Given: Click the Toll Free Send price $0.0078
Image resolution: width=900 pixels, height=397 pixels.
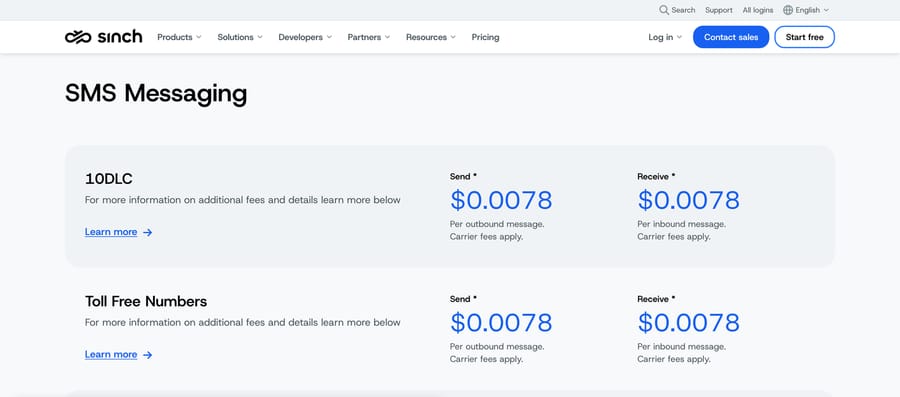Looking at the screenshot, I should tap(501, 322).
